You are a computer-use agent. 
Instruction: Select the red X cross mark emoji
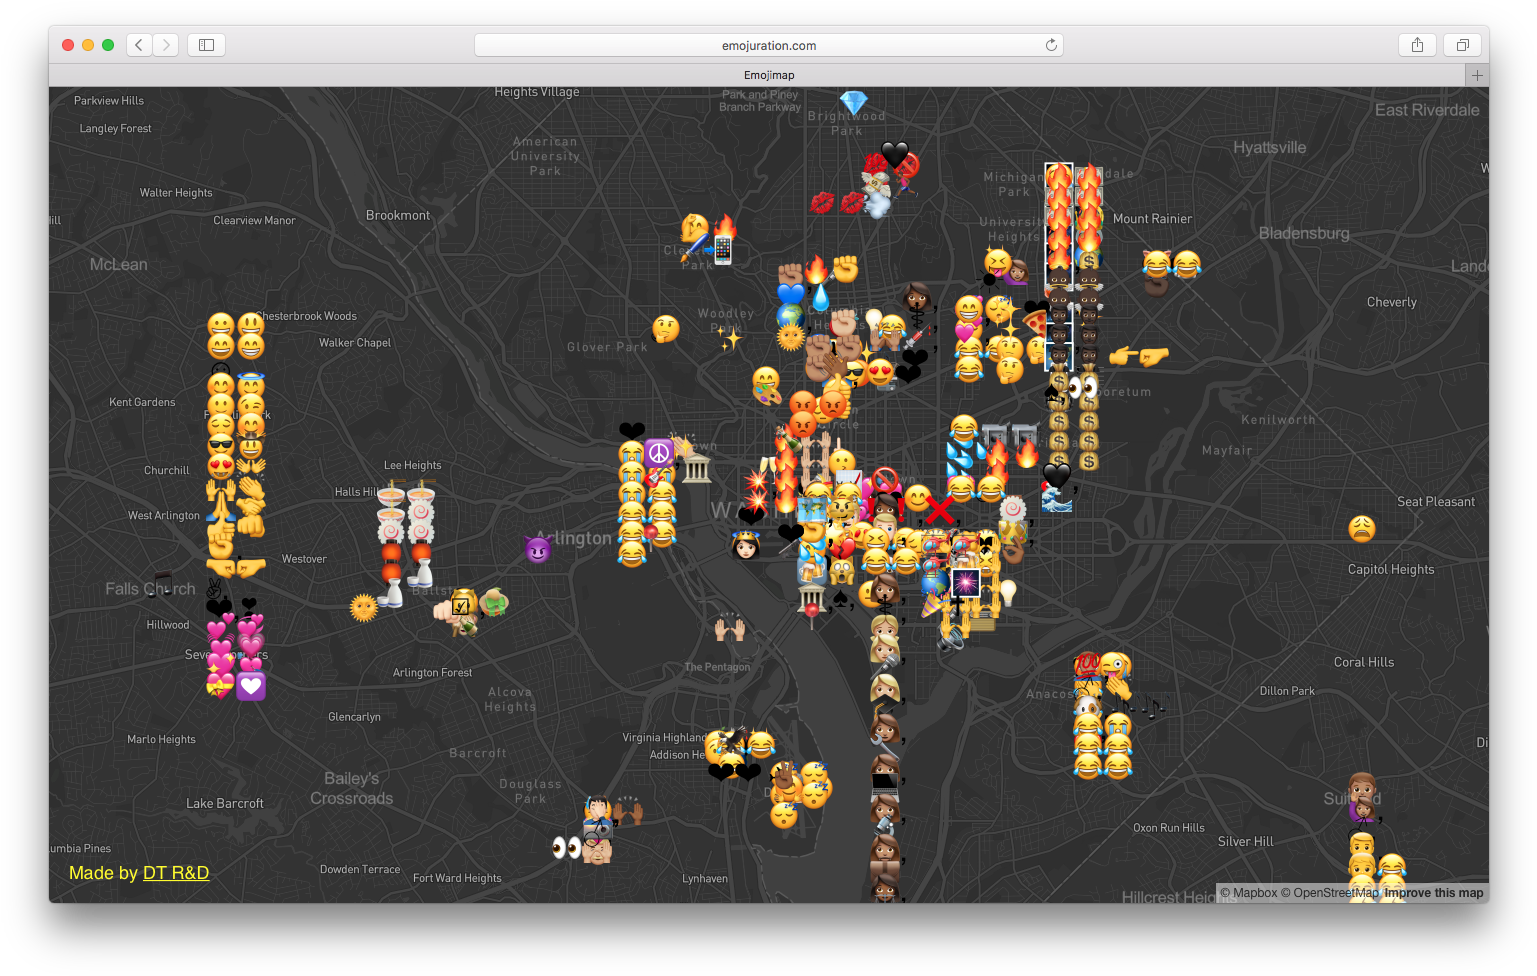coord(939,511)
